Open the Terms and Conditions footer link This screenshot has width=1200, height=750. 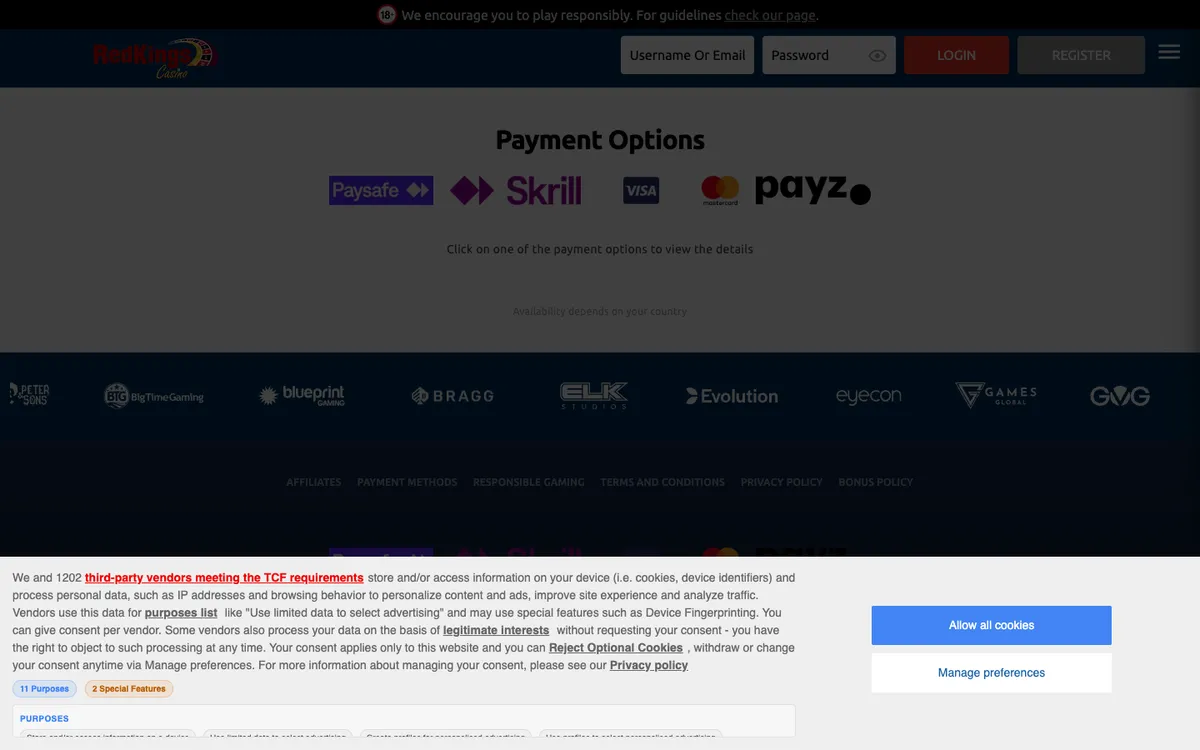(x=663, y=482)
